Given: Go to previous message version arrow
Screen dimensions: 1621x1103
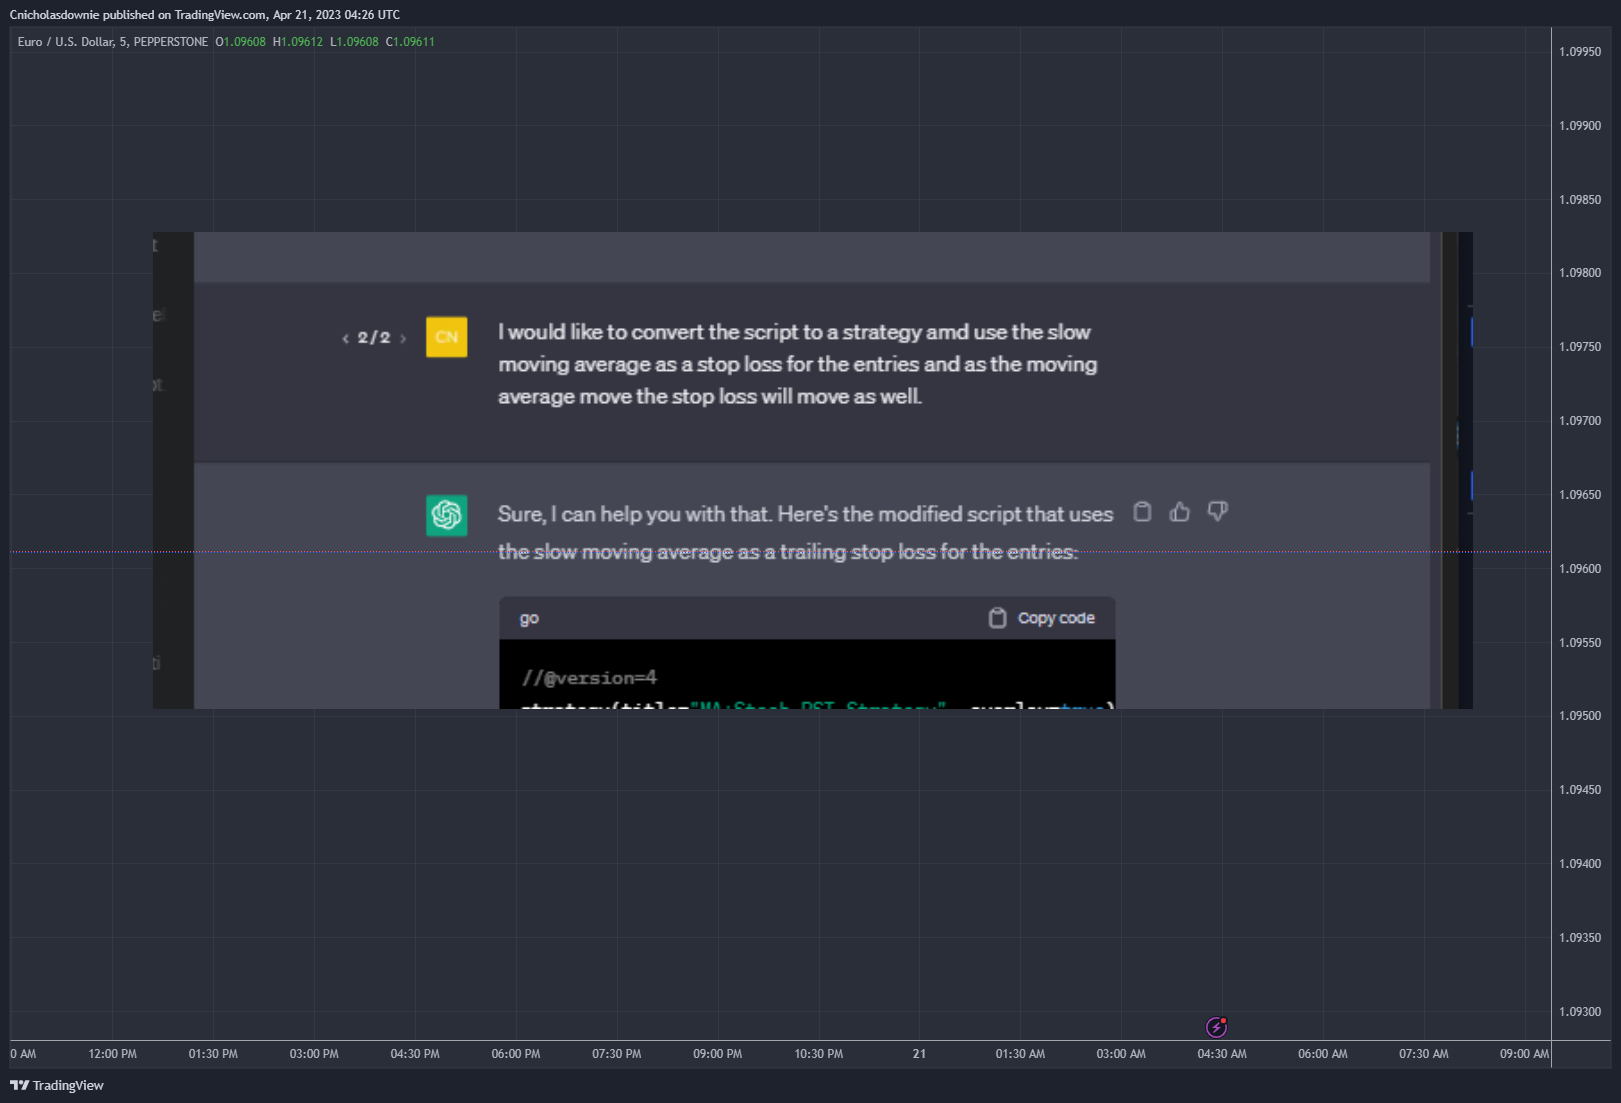Looking at the screenshot, I should 346,338.
